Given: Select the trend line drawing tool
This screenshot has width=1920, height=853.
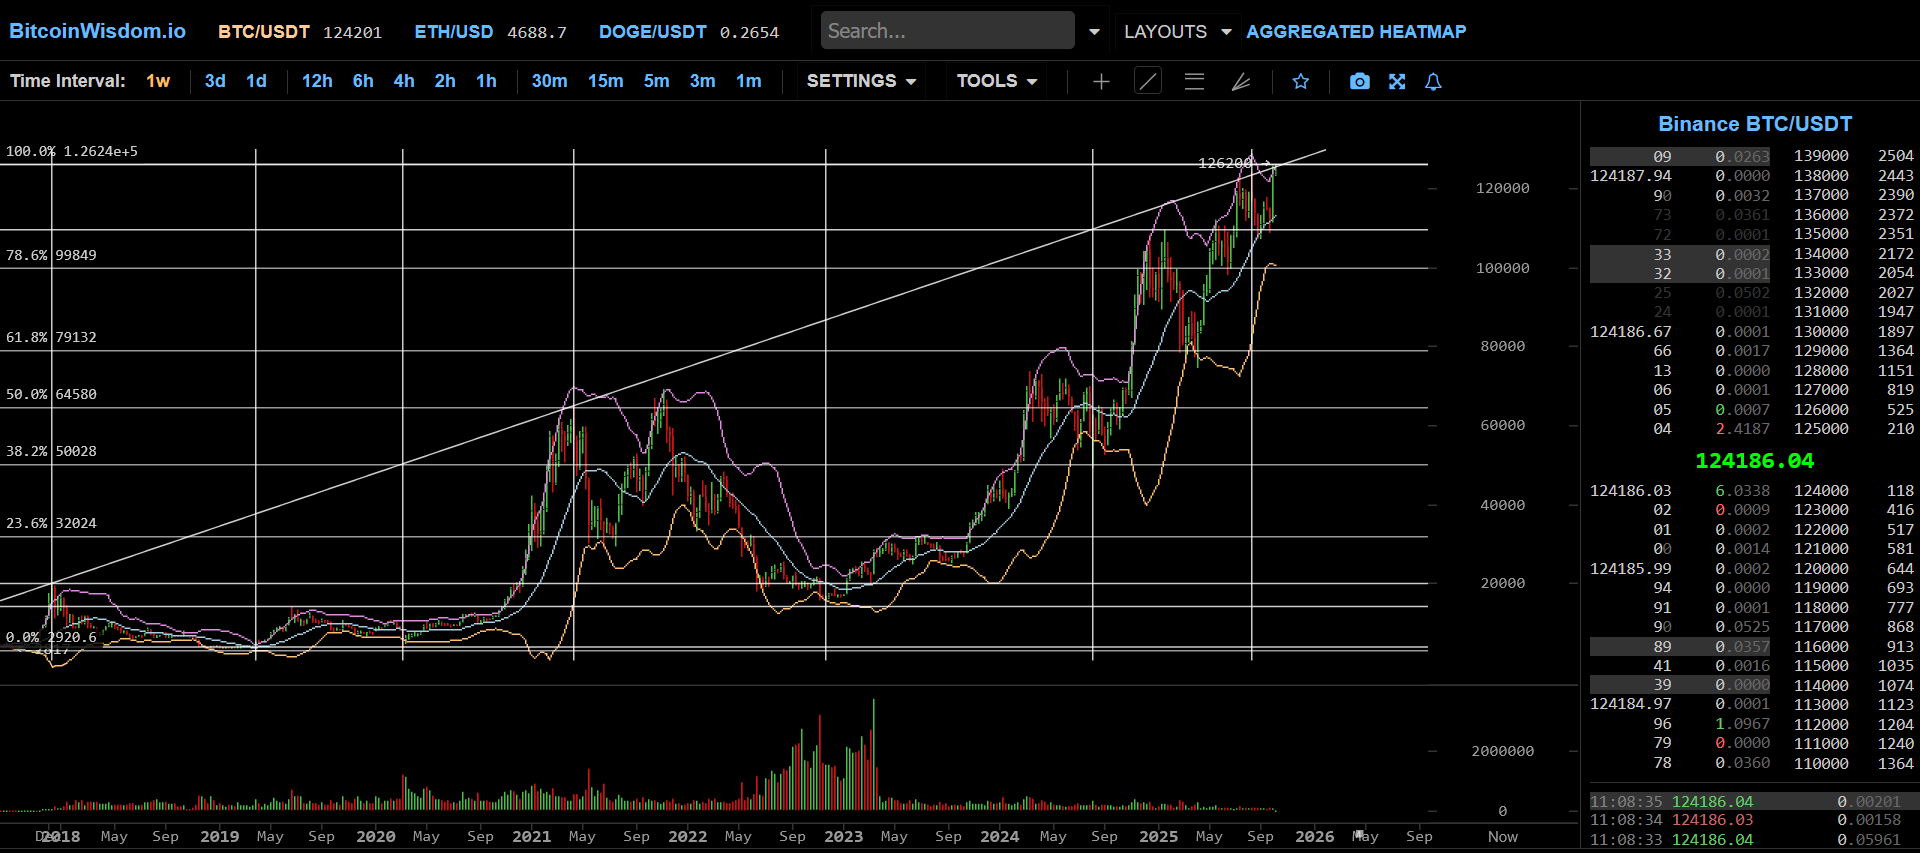Looking at the screenshot, I should point(1148,82).
